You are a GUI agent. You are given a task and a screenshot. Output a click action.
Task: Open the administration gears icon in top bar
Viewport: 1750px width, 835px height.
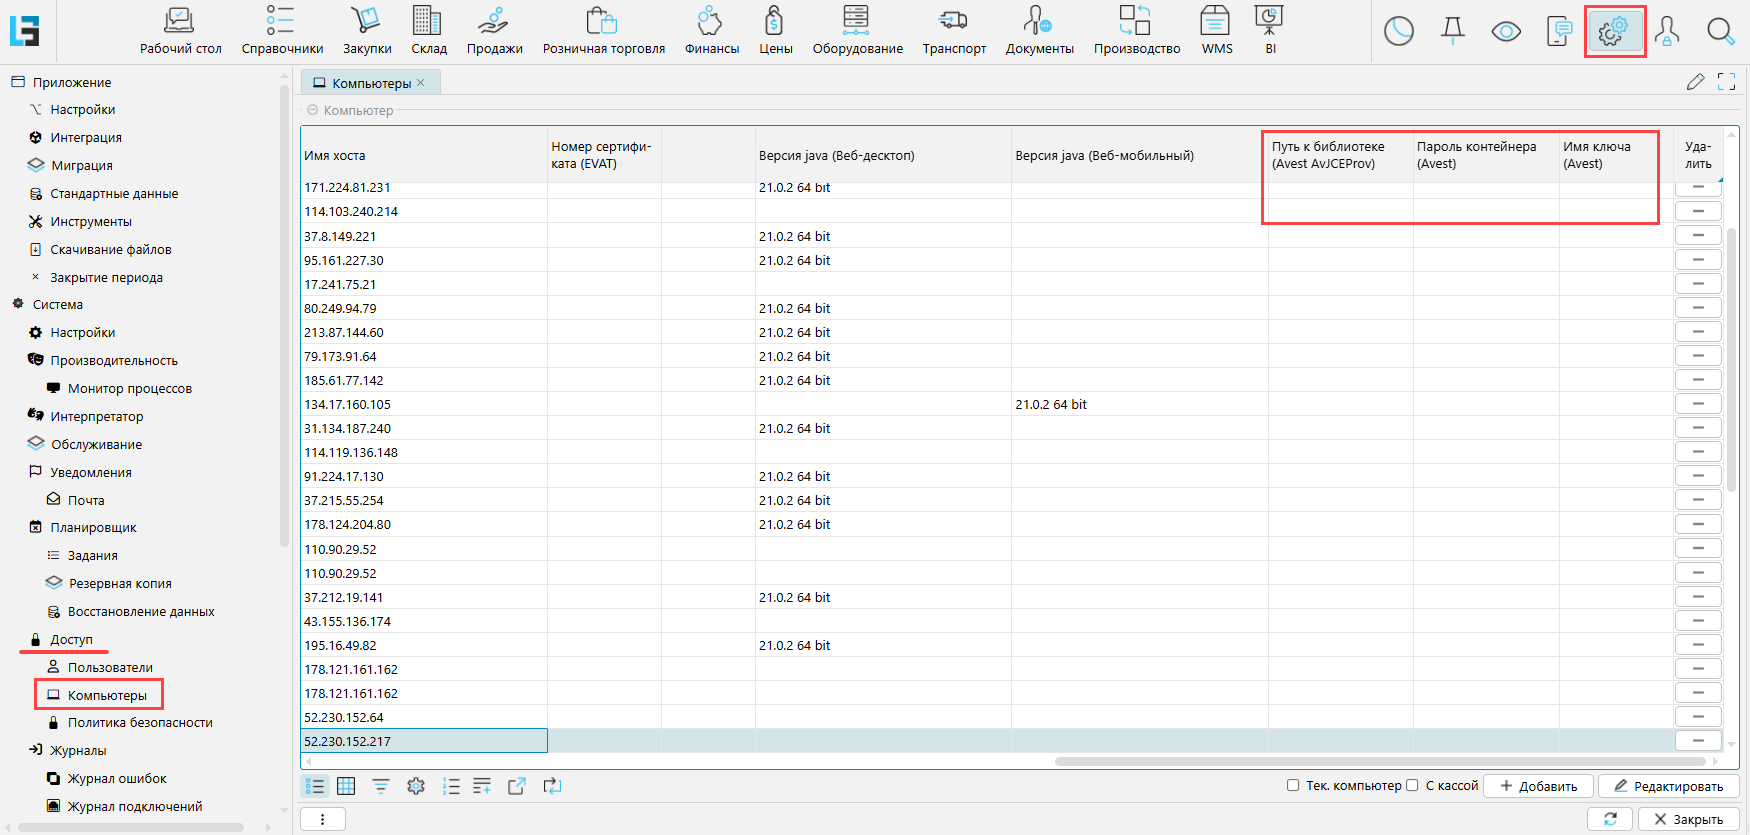1613,32
